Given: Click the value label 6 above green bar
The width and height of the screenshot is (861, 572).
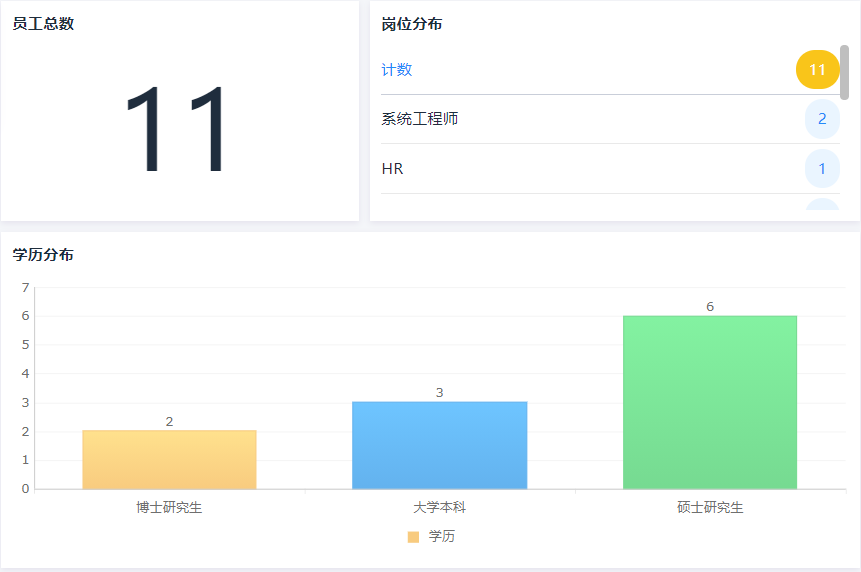Looking at the screenshot, I should 710,307.
